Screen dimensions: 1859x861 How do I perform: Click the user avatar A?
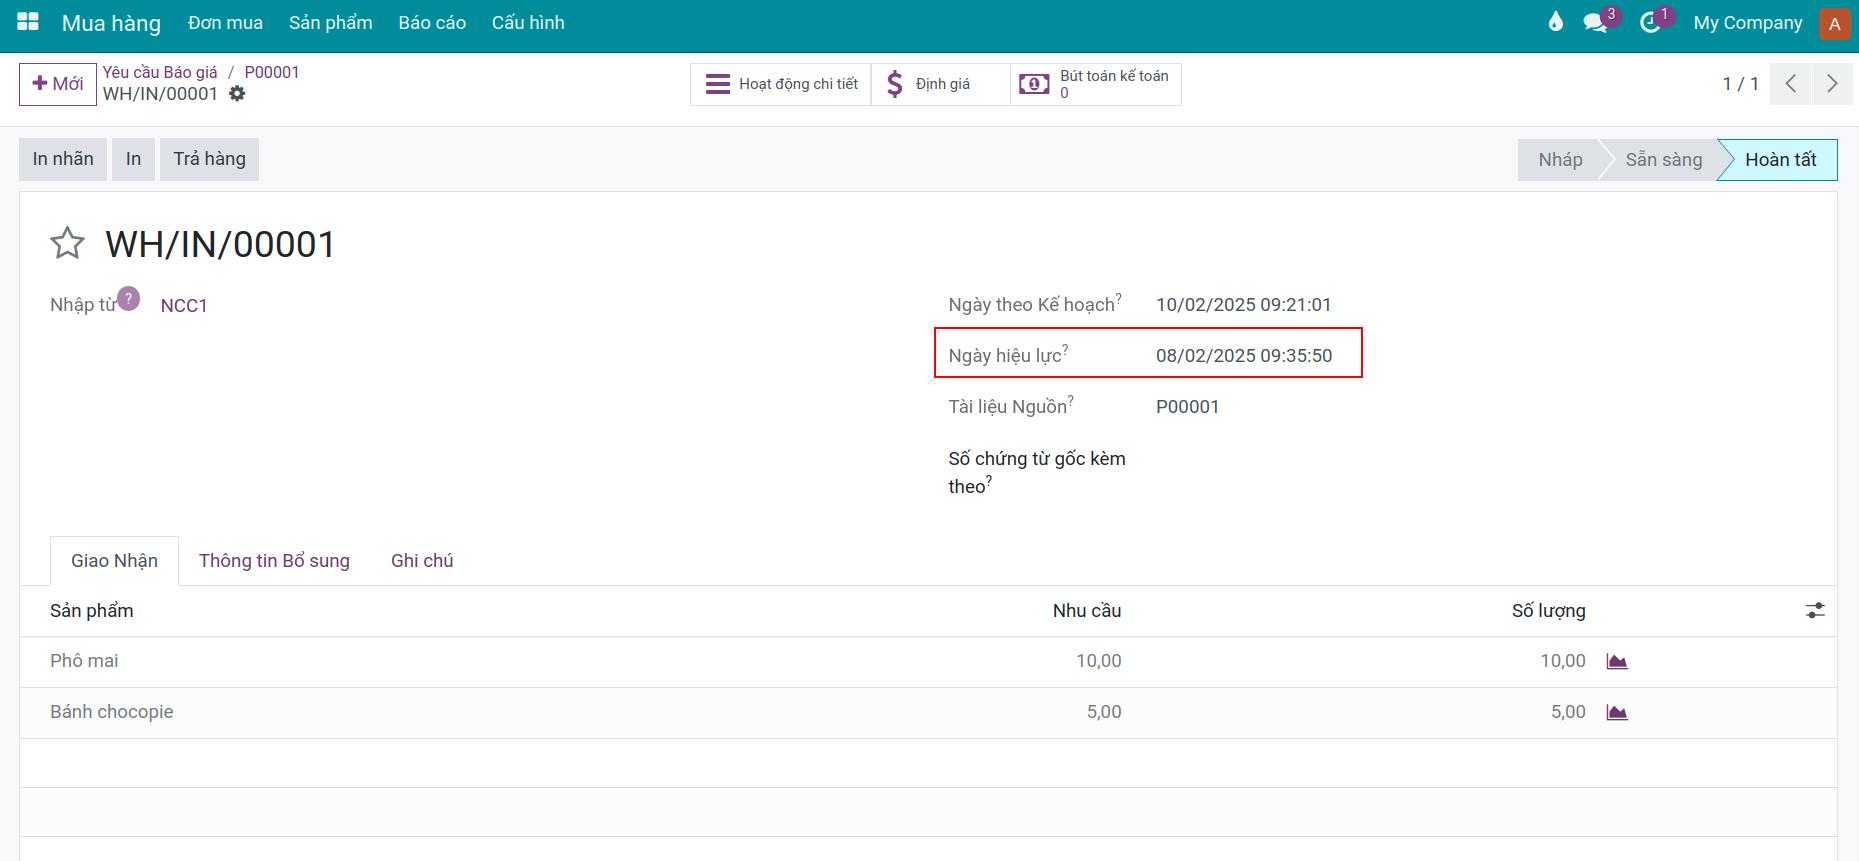1834,23
